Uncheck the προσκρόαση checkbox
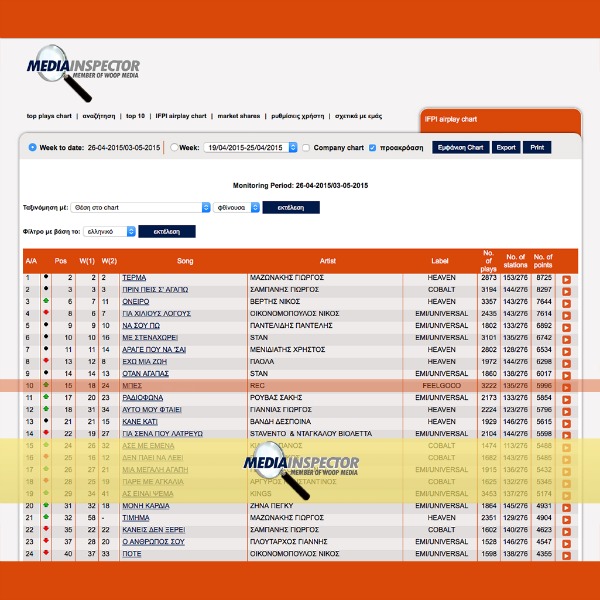 372,147
